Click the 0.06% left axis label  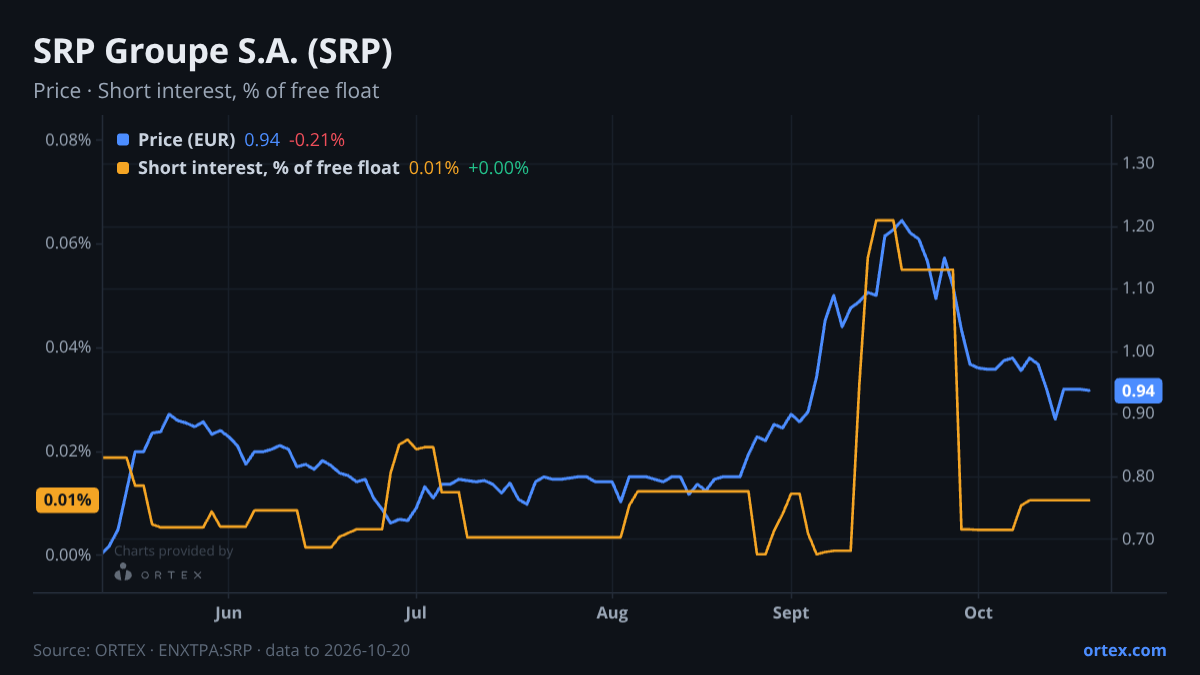[68, 243]
